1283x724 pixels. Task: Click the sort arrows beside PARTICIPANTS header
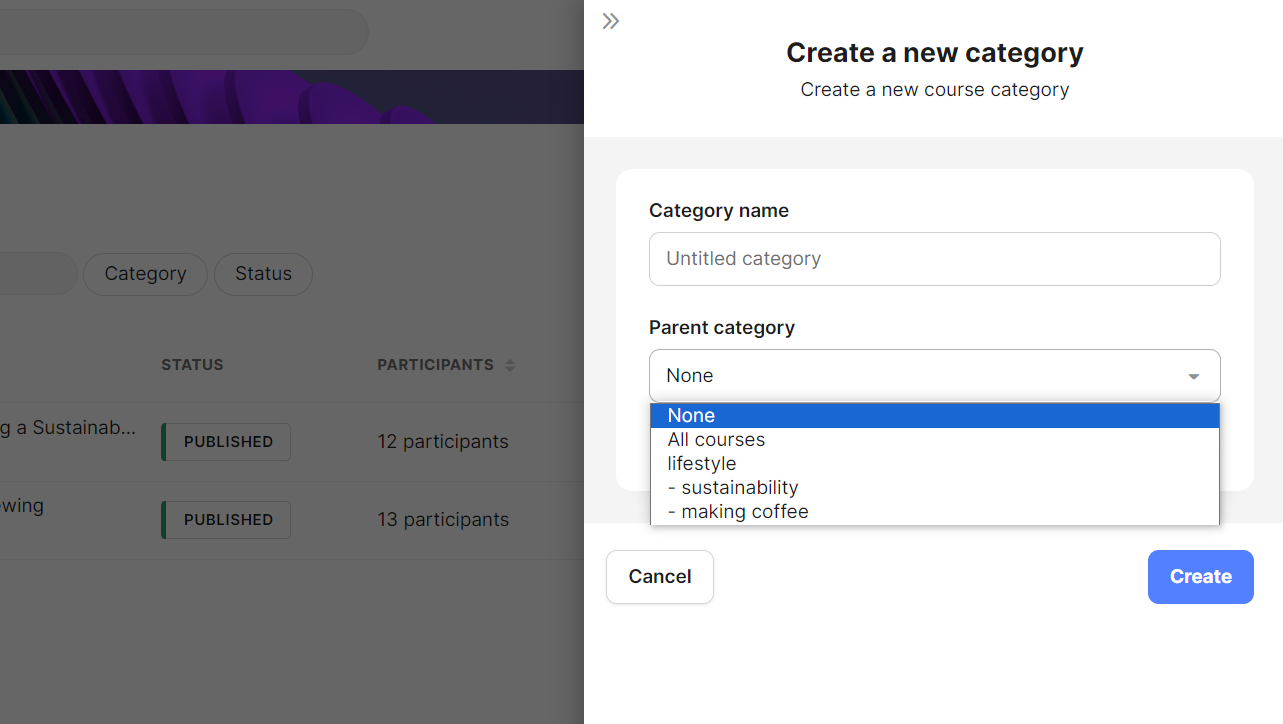point(510,365)
